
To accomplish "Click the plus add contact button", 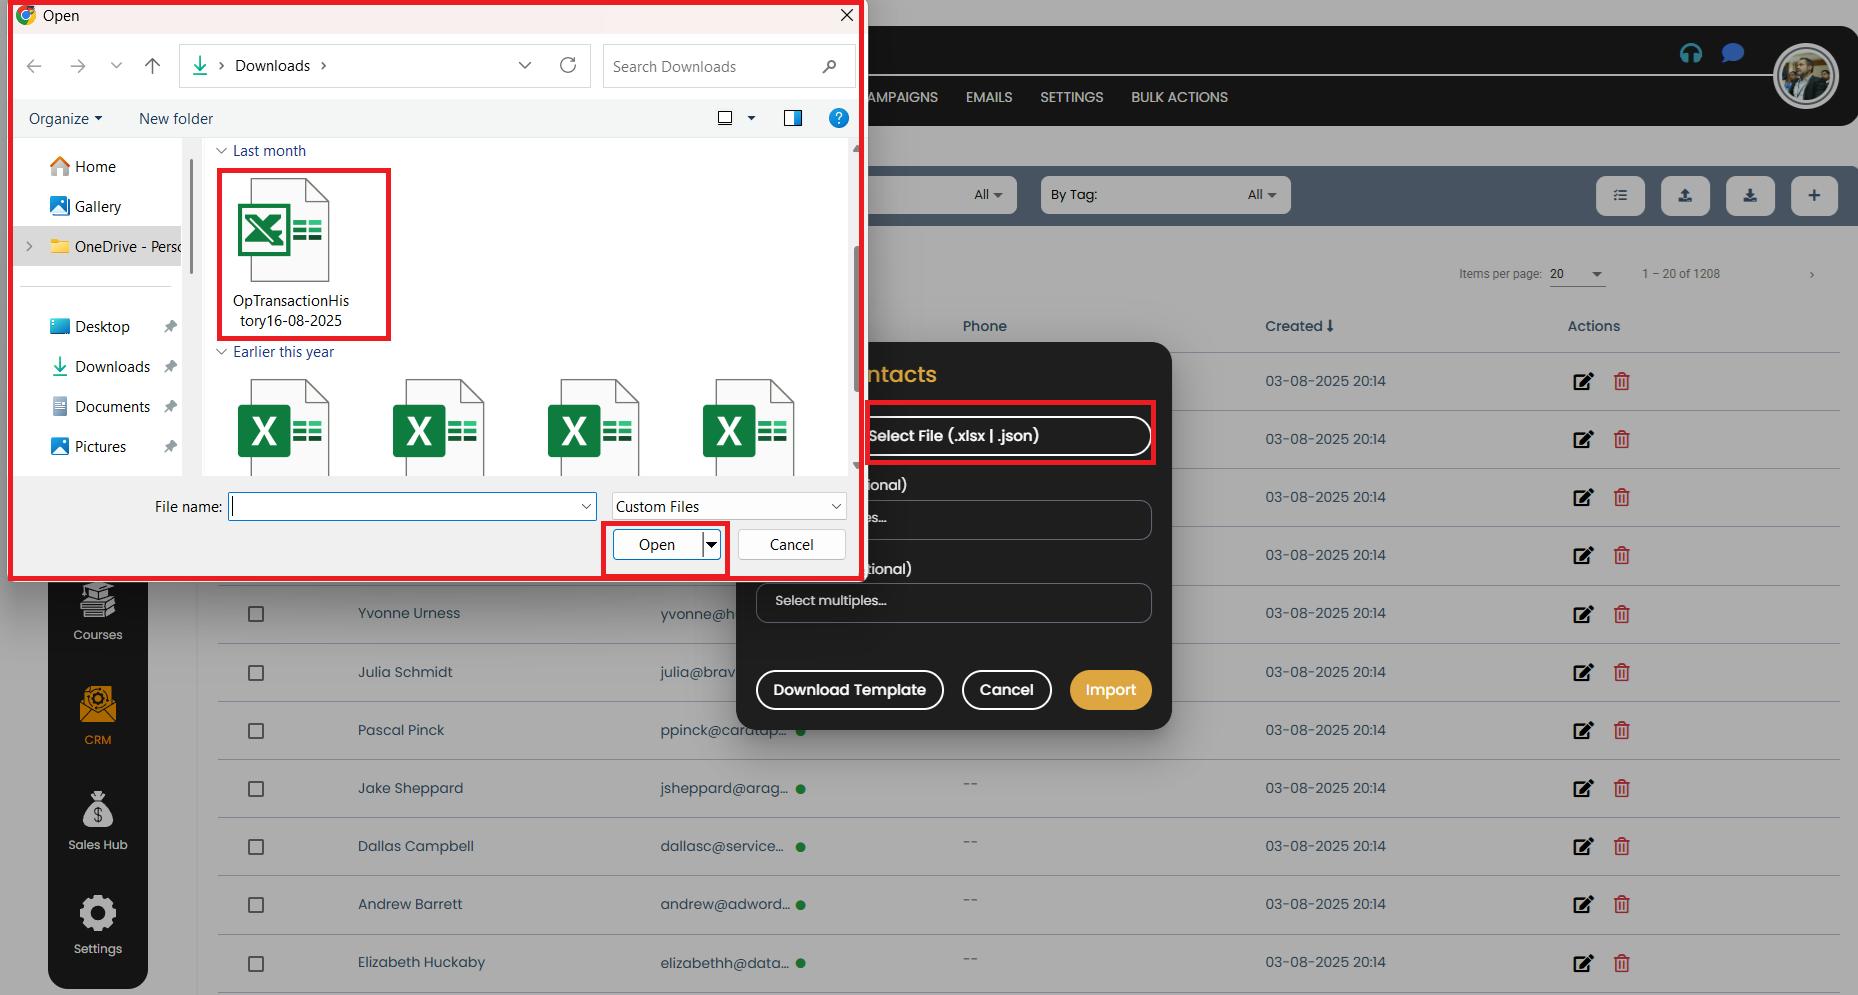I will click(x=1814, y=196).
